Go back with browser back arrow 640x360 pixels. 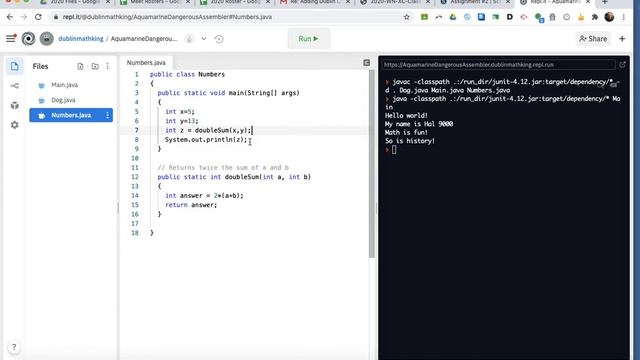pos(10,17)
